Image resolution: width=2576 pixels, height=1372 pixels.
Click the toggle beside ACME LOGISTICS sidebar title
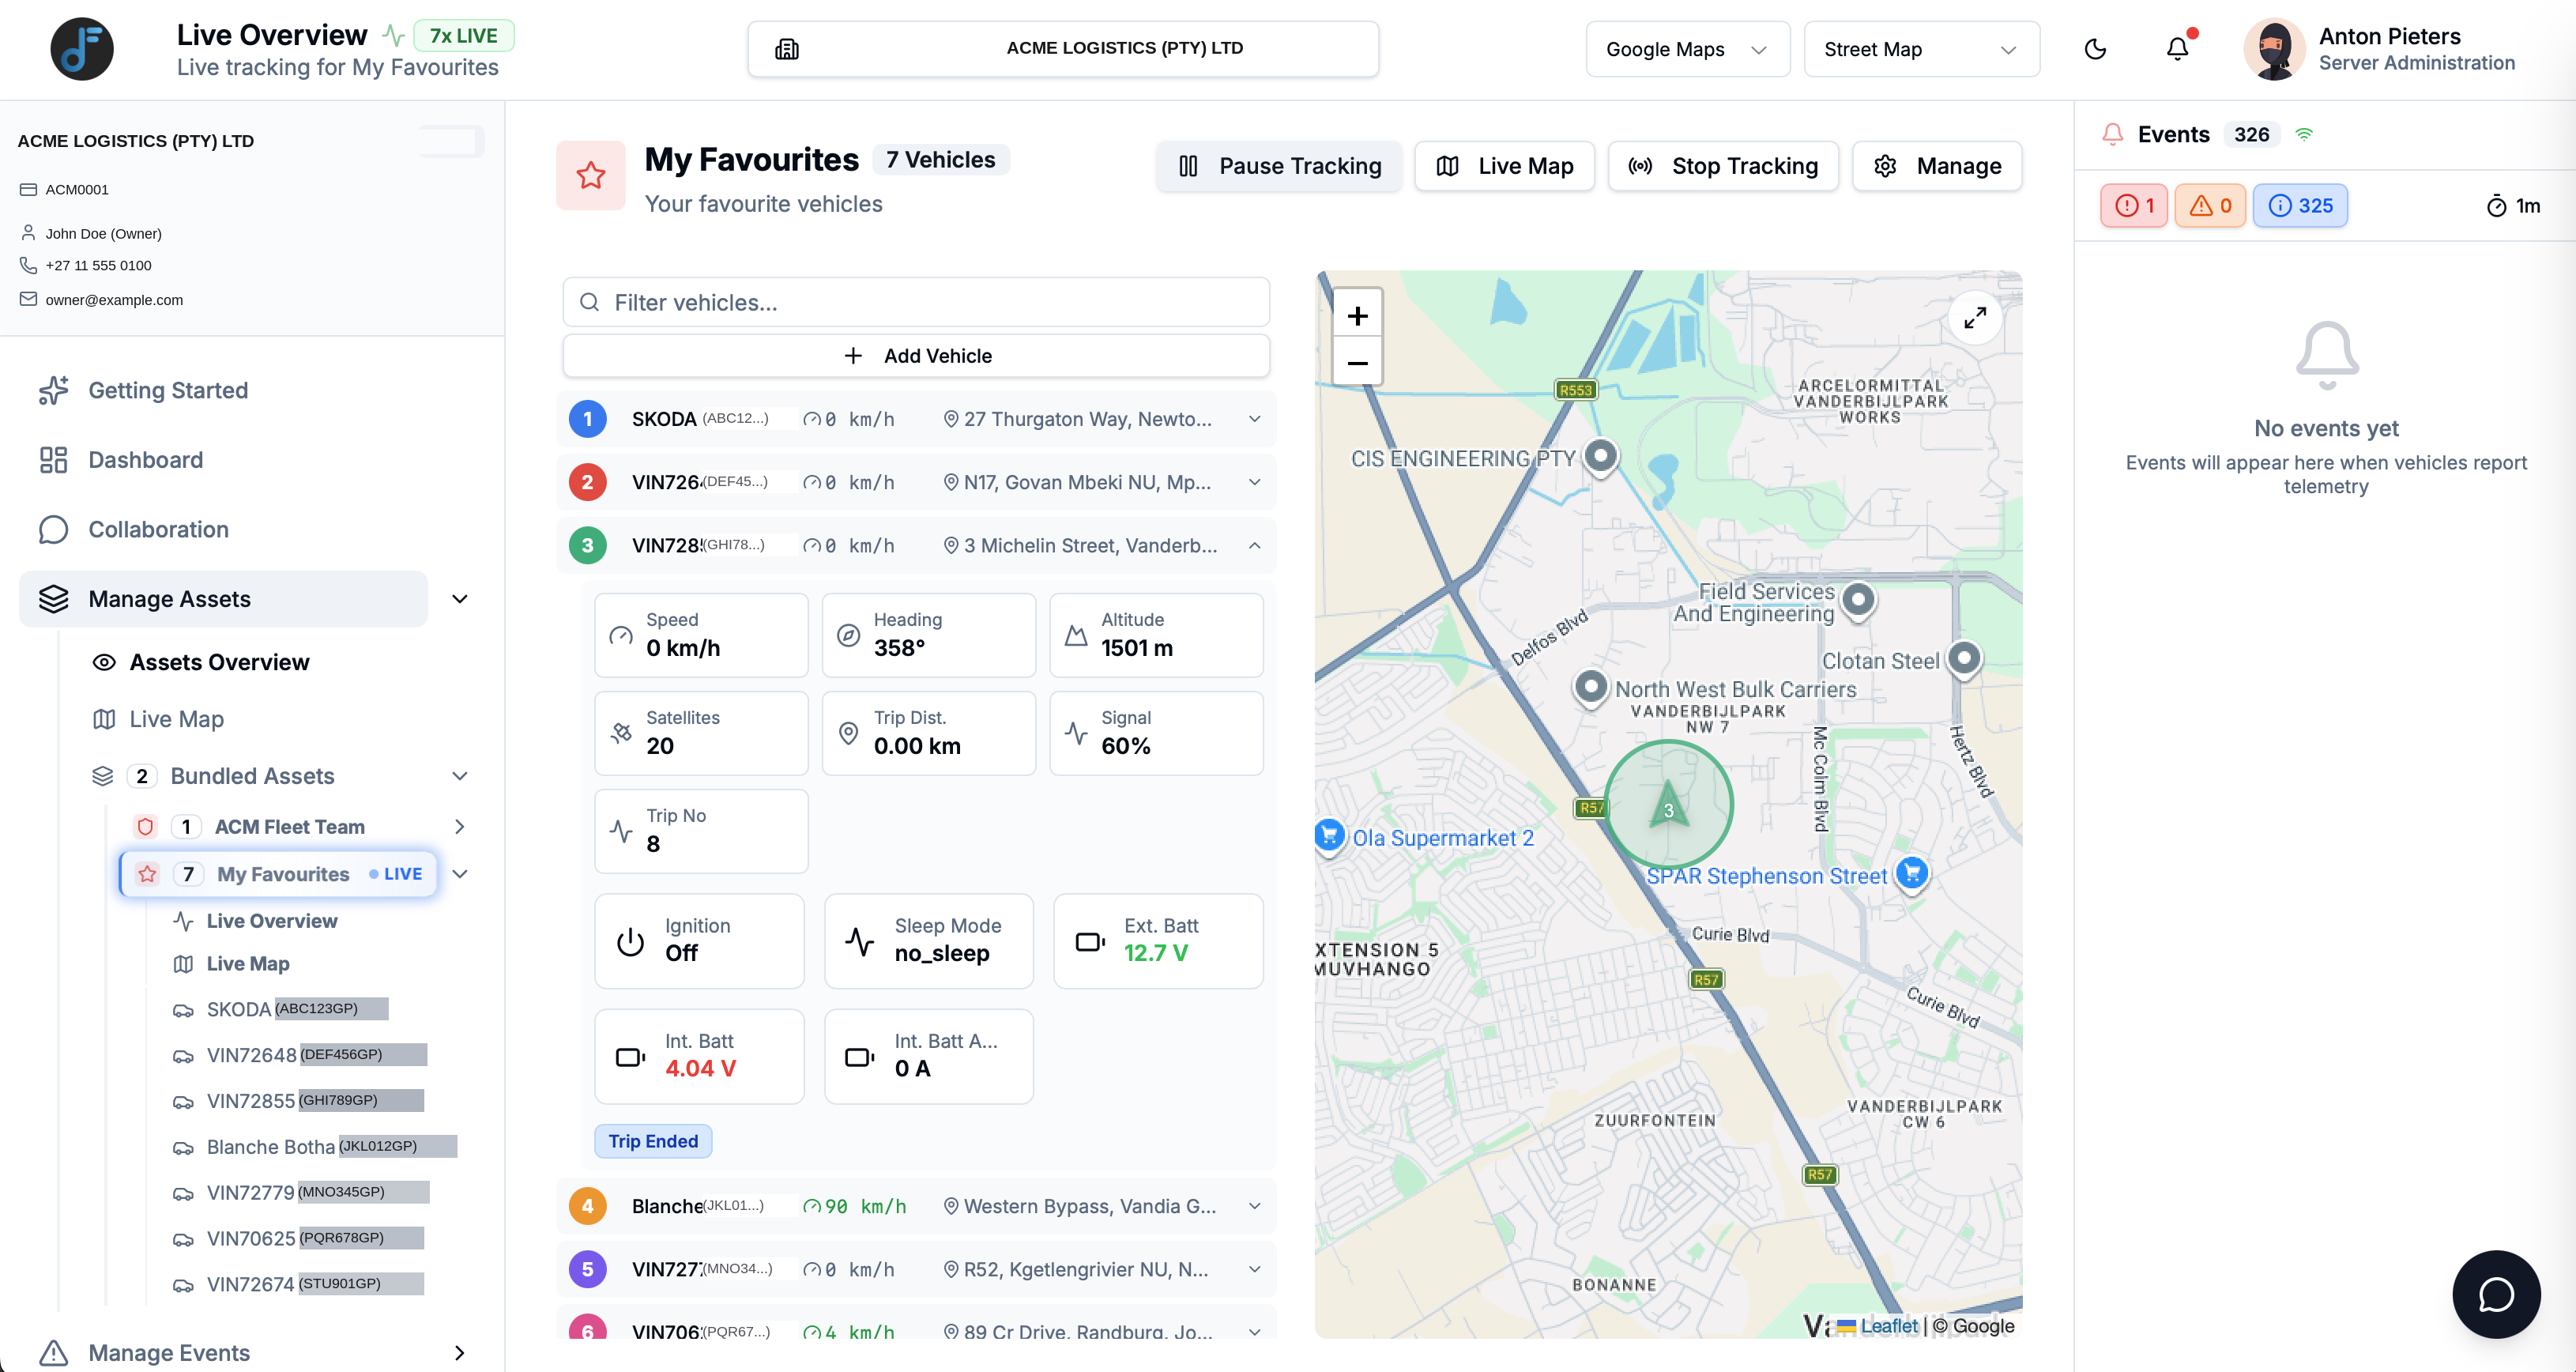click(451, 141)
